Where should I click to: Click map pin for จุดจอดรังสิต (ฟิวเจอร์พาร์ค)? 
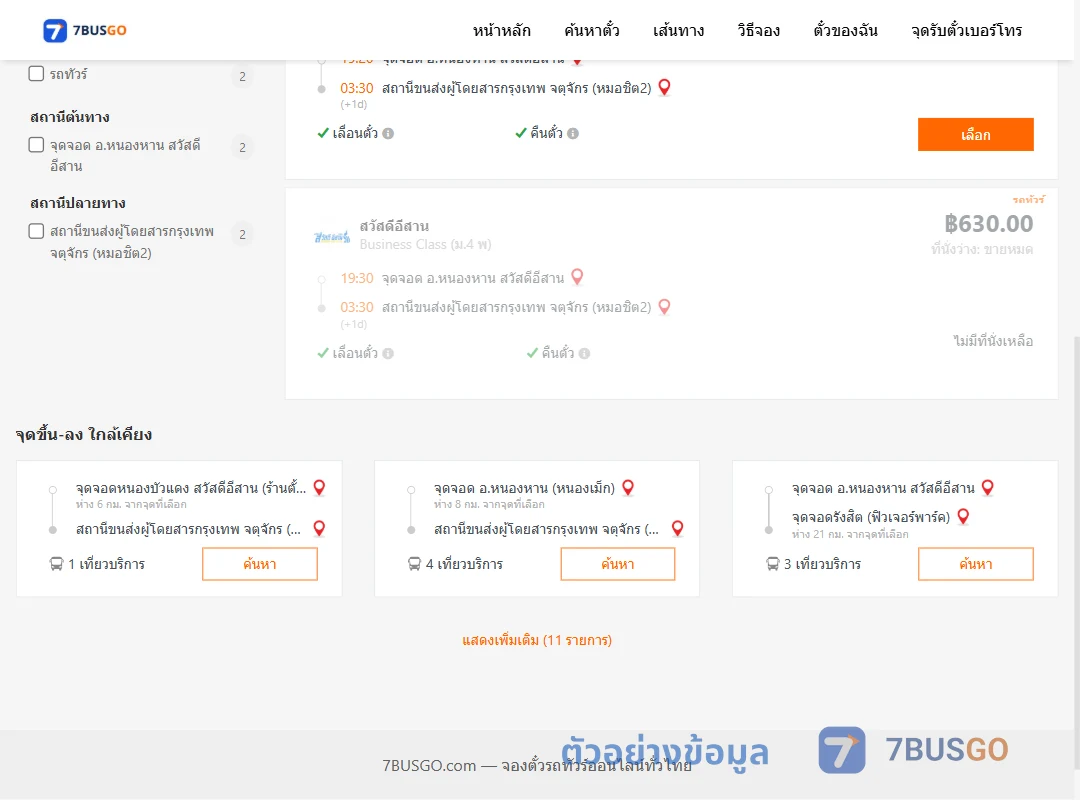(x=963, y=516)
